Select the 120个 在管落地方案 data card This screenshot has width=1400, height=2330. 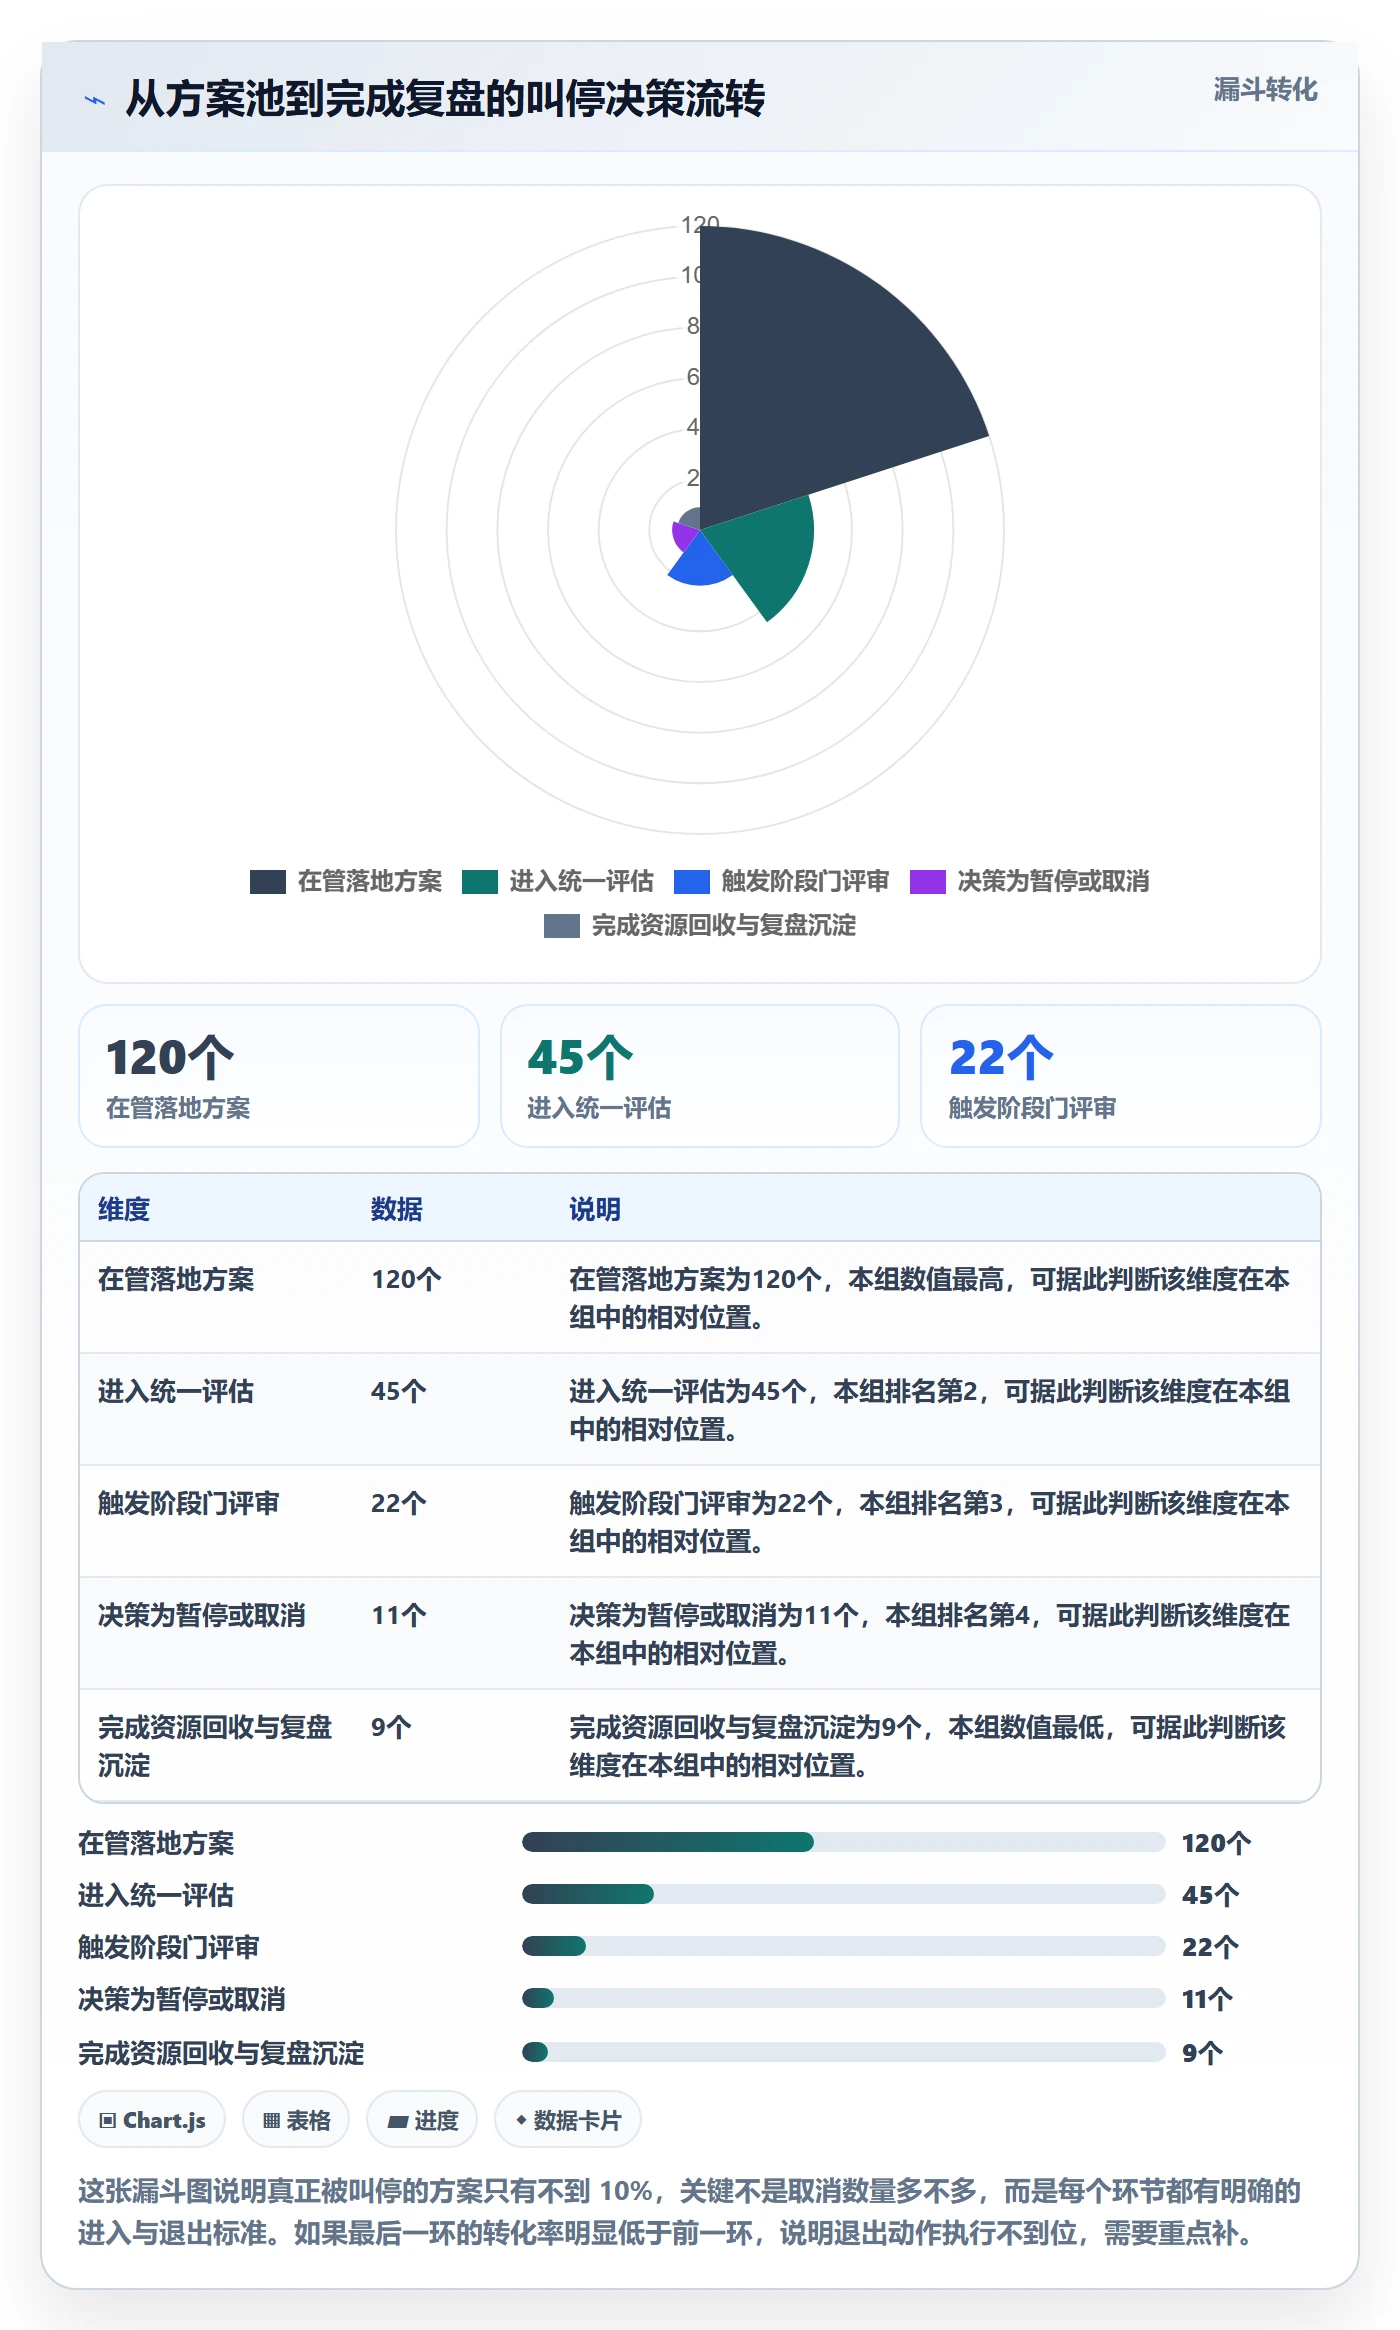pos(279,1076)
